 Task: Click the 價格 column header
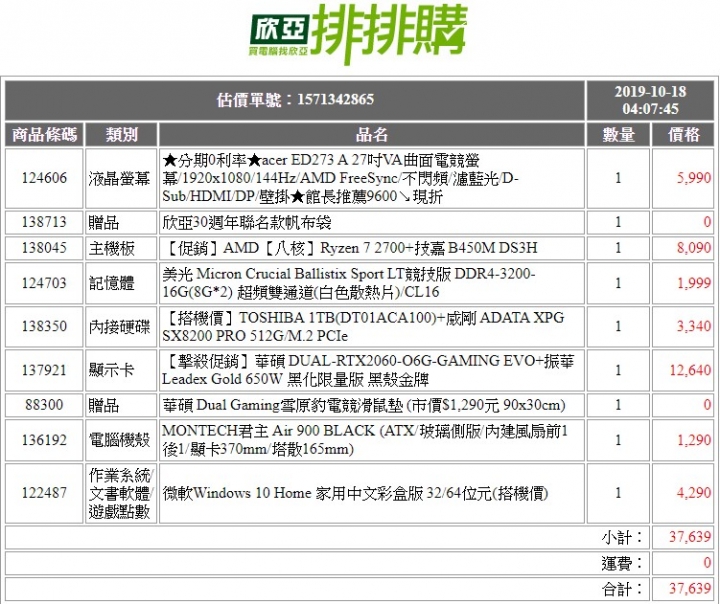pyautogui.click(x=683, y=135)
